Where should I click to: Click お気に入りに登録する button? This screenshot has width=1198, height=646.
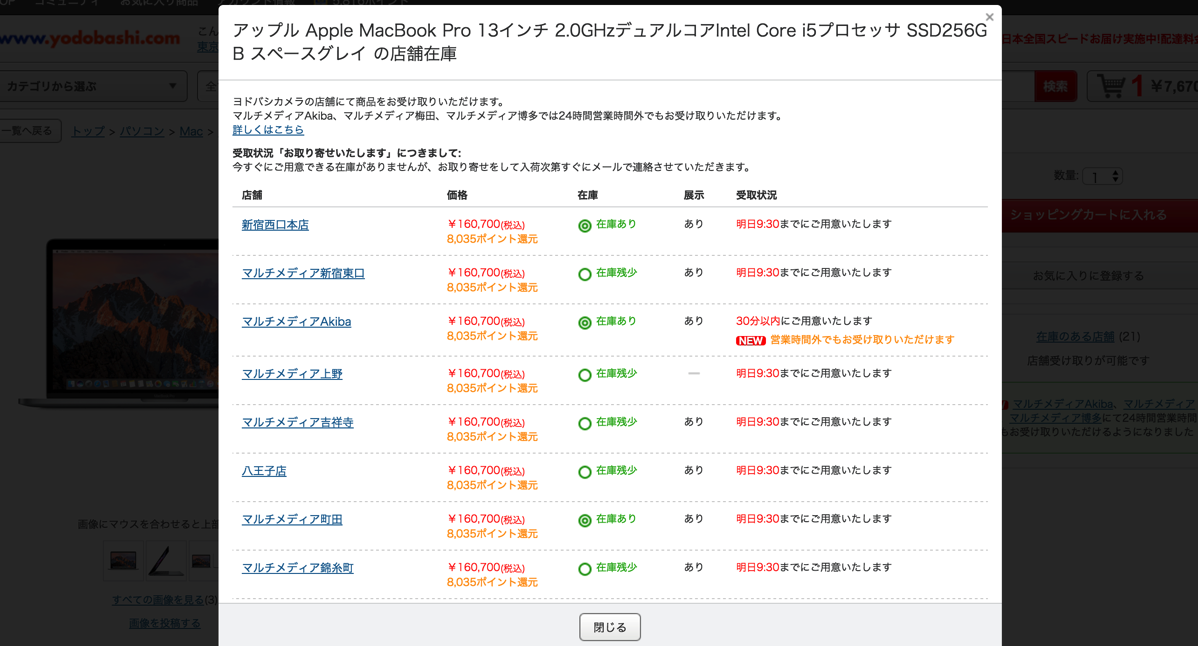pos(1099,276)
